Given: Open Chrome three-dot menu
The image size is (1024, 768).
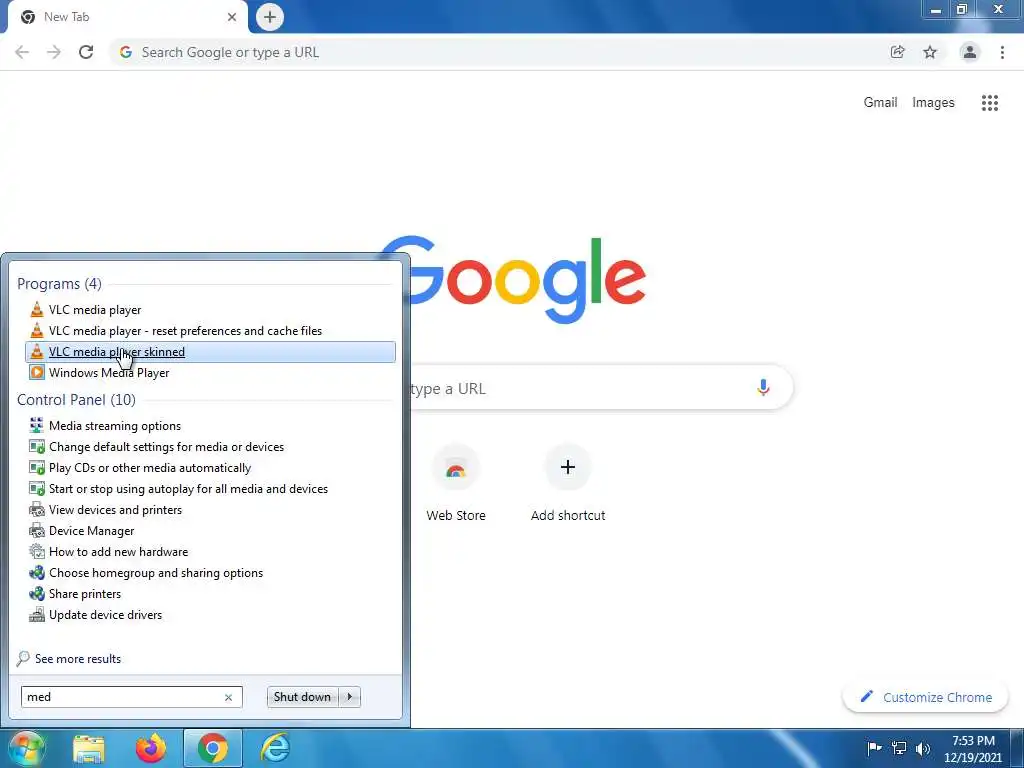Looking at the screenshot, I should [1002, 52].
